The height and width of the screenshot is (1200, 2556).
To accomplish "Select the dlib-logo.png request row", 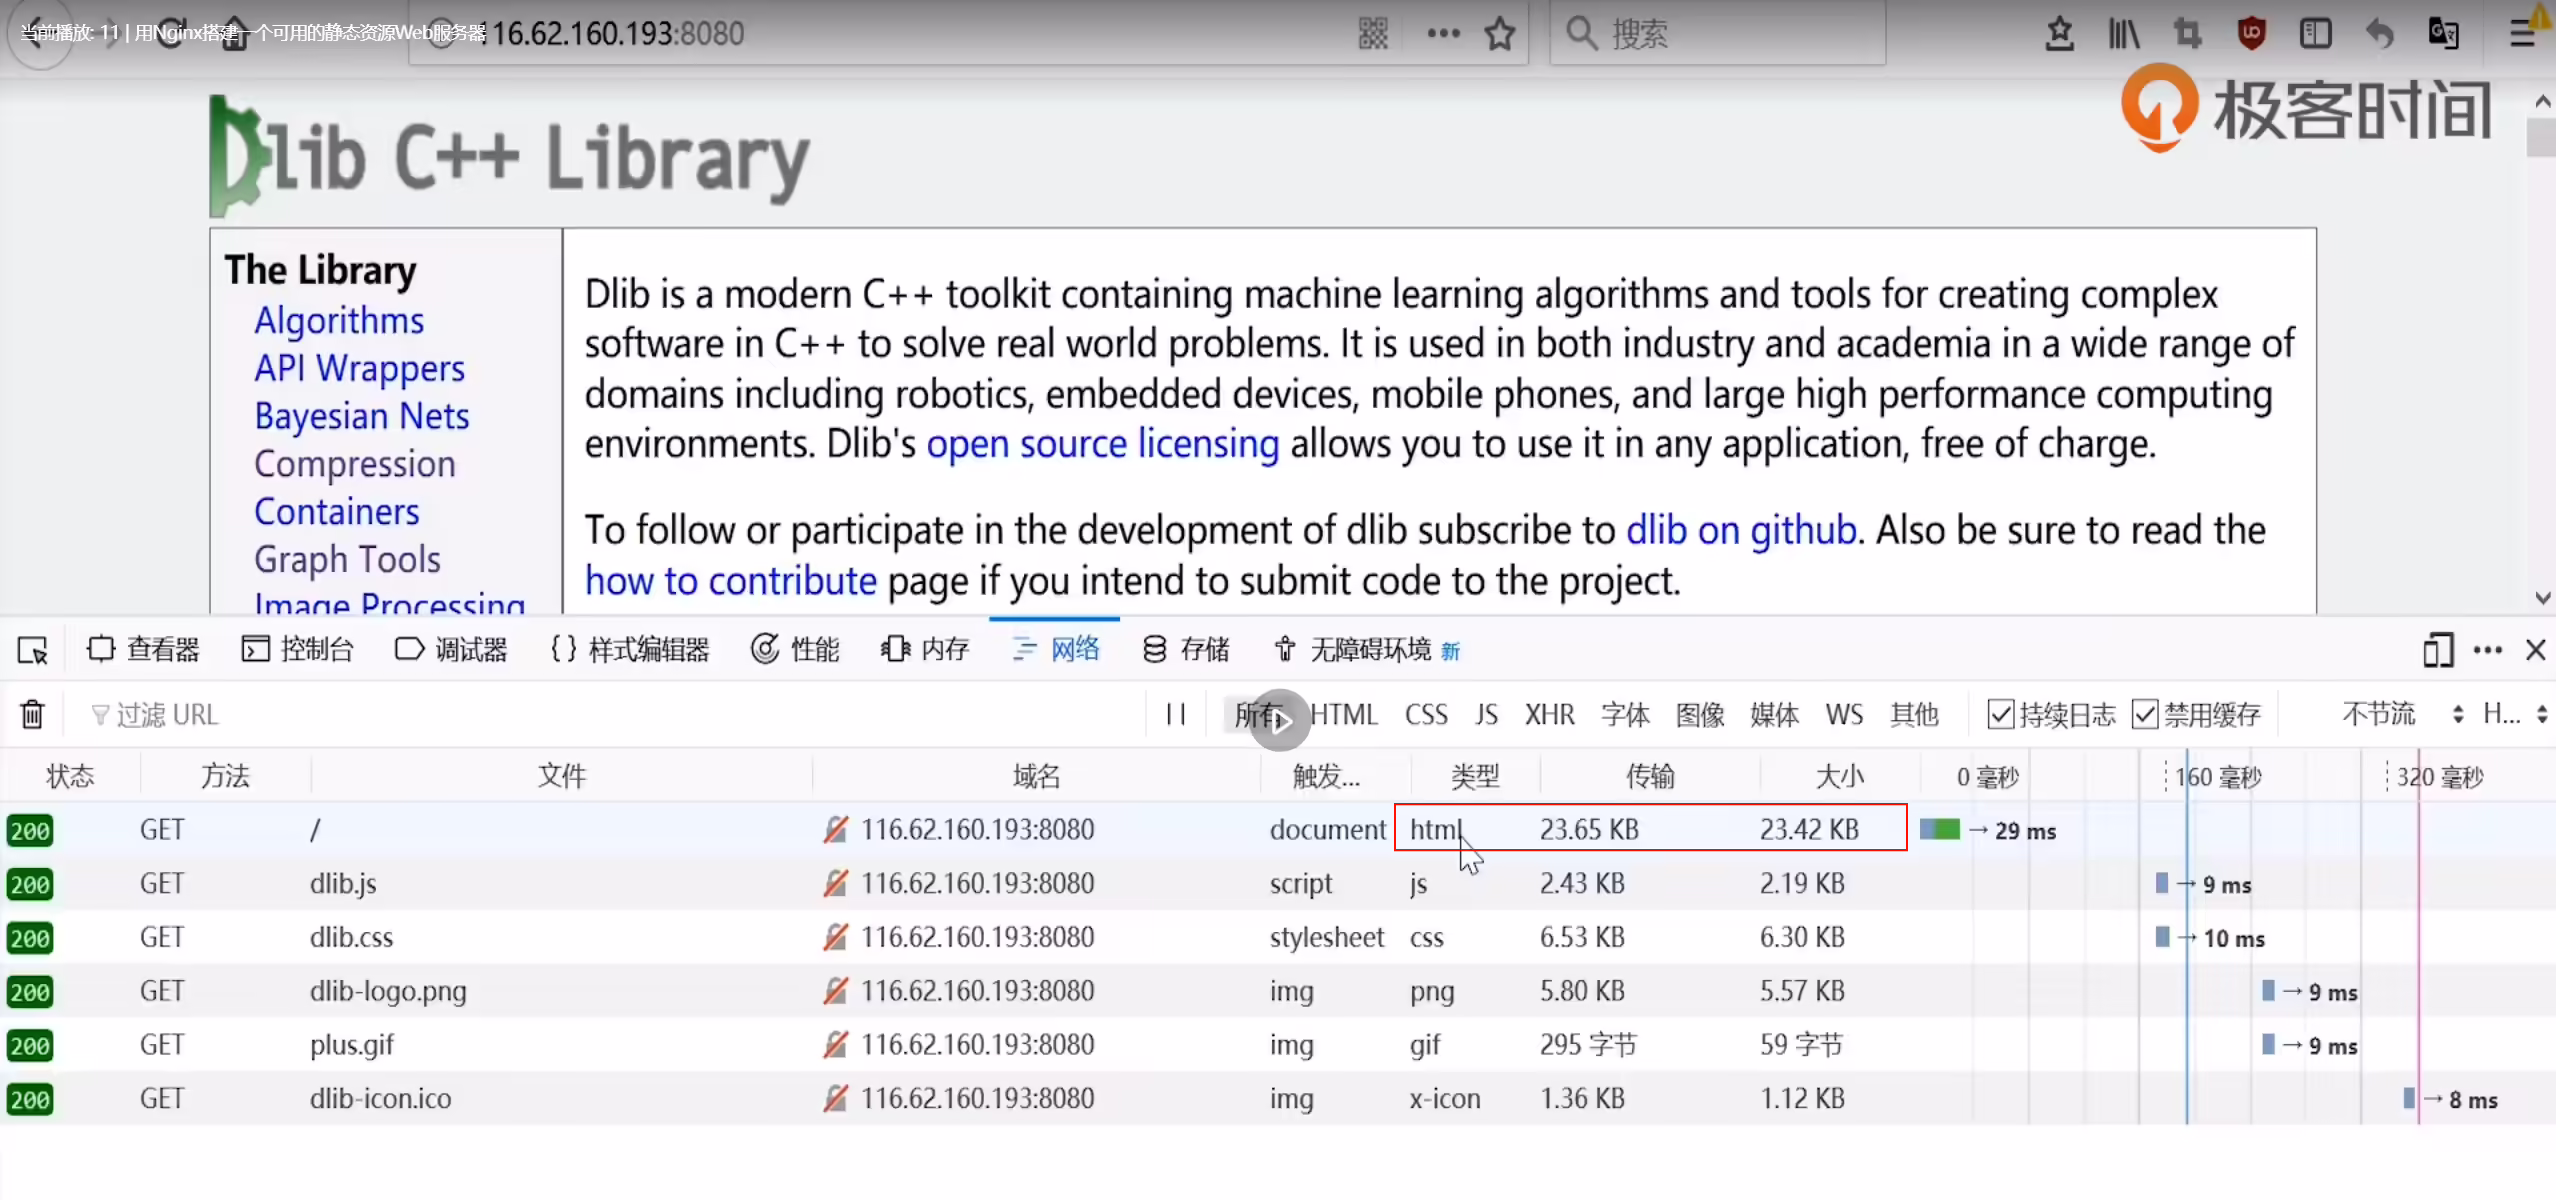I will 1278,991.
